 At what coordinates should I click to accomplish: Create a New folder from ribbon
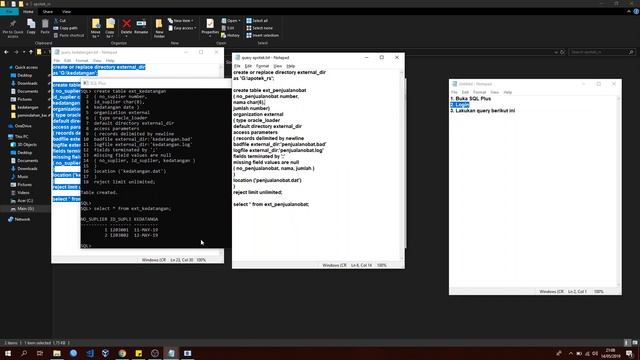[159, 28]
